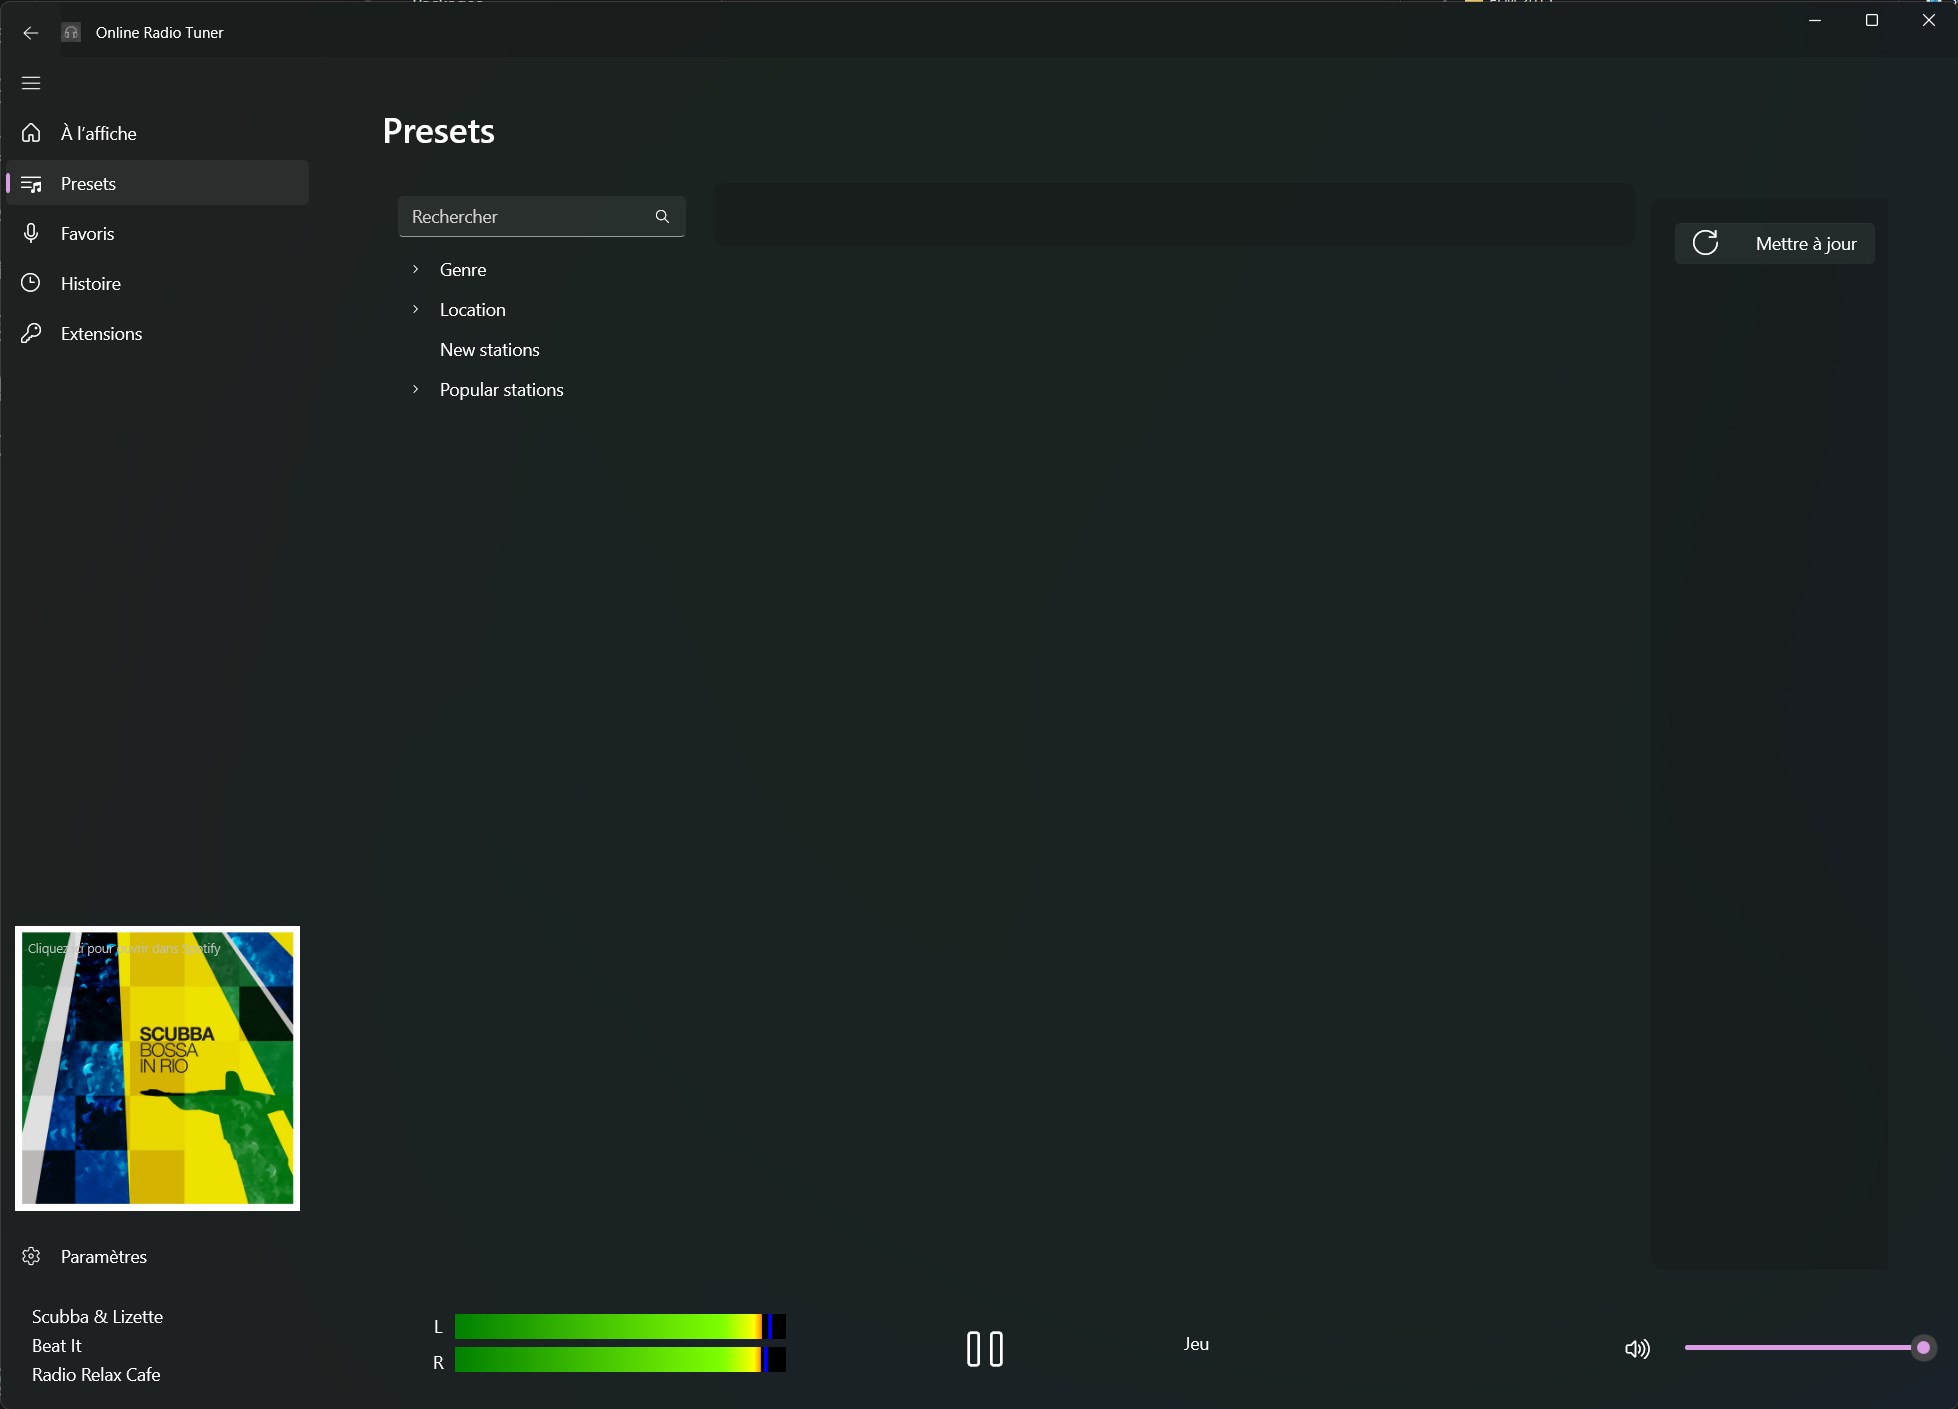Viewport: 1958px width, 1409px height.
Task: Click the À l'affiche home icon
Action: tap(30, 132)
